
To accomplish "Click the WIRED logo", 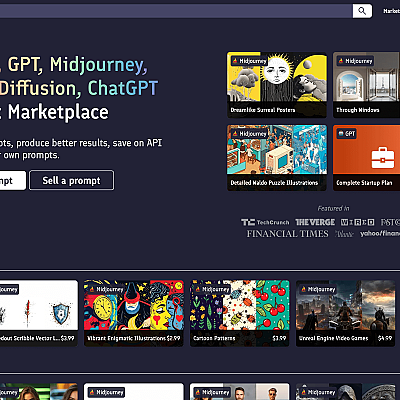I will point(357,222).
